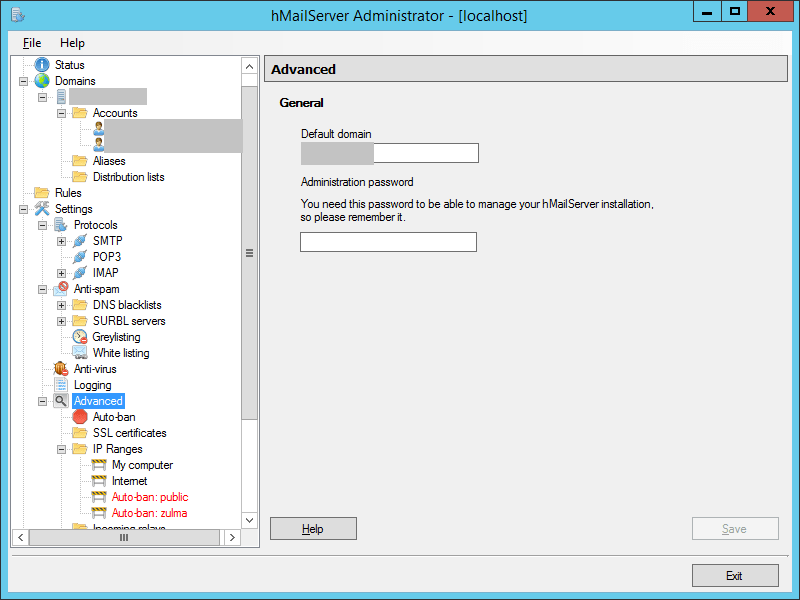Viewport: 800px width, 600px height.
Task: Click the Auto-ban red stop icon
Action: (80, 417)
